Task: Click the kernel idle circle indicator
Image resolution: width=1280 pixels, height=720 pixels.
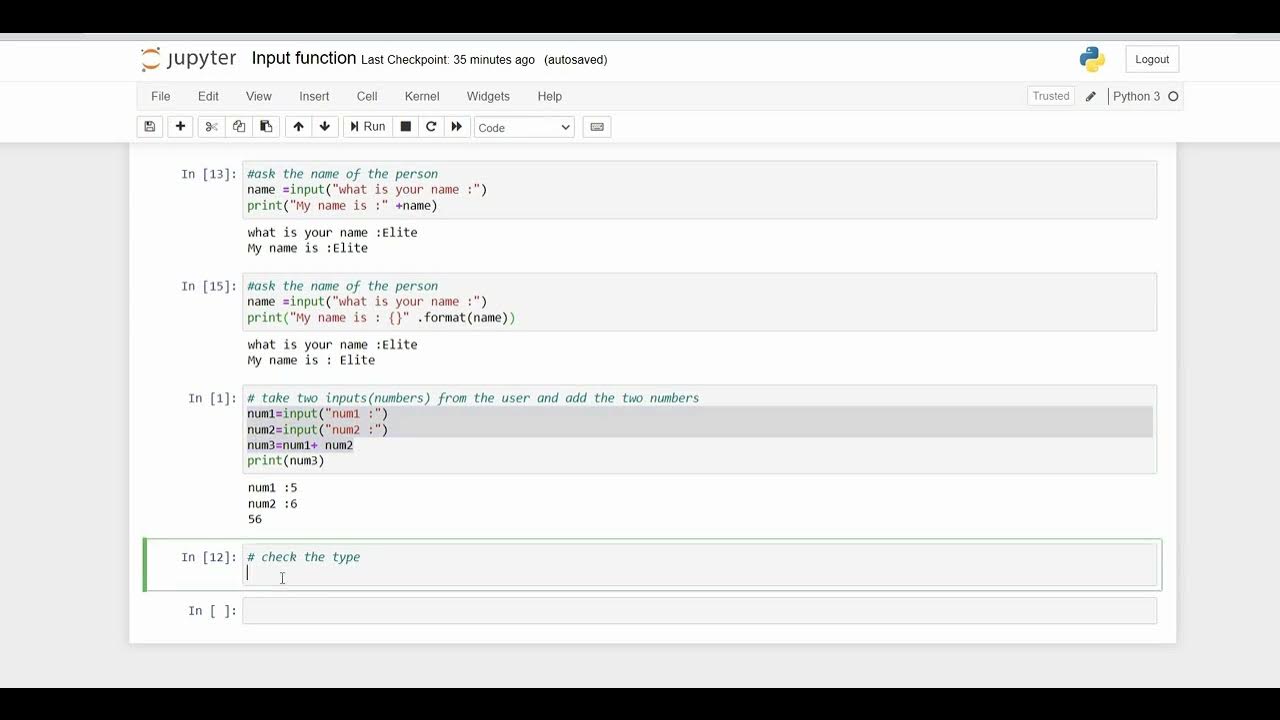Action: click(1174, 97)
